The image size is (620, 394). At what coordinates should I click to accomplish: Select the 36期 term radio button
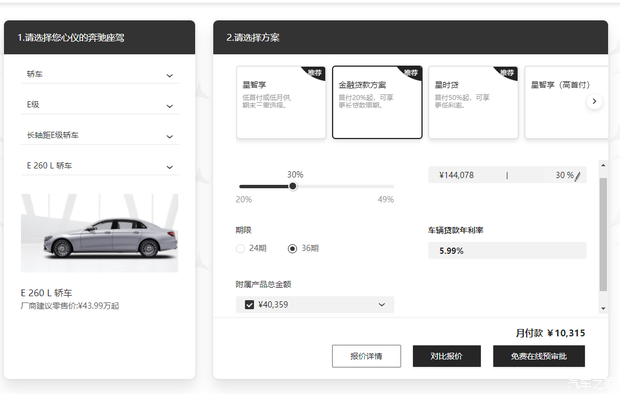[292, 248]
